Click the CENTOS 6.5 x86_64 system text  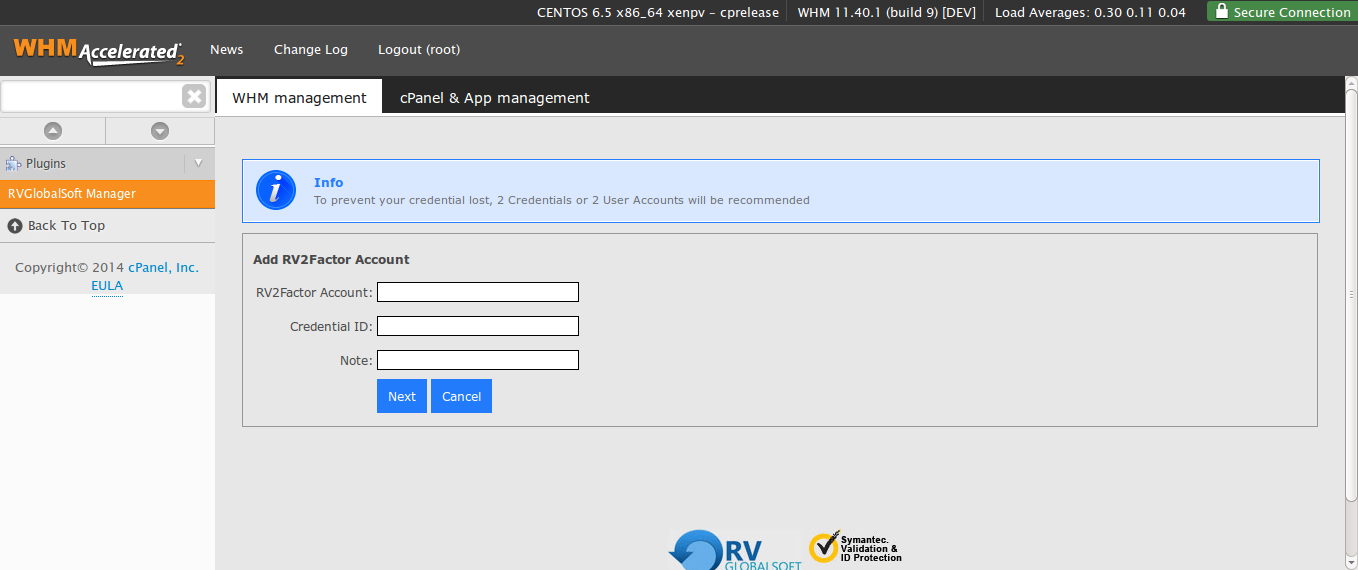(658, 12)
